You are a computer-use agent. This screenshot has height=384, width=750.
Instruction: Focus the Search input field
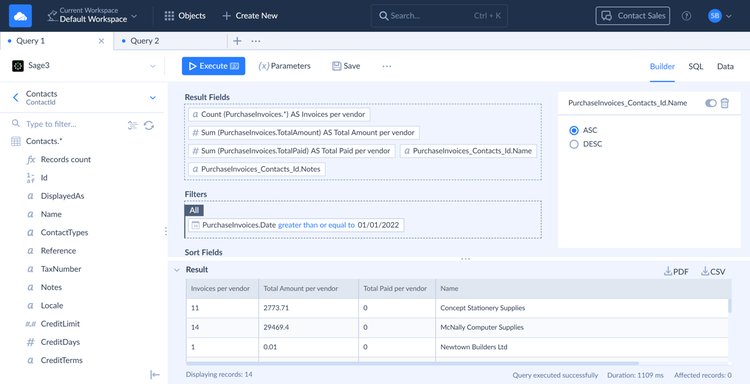439,16
